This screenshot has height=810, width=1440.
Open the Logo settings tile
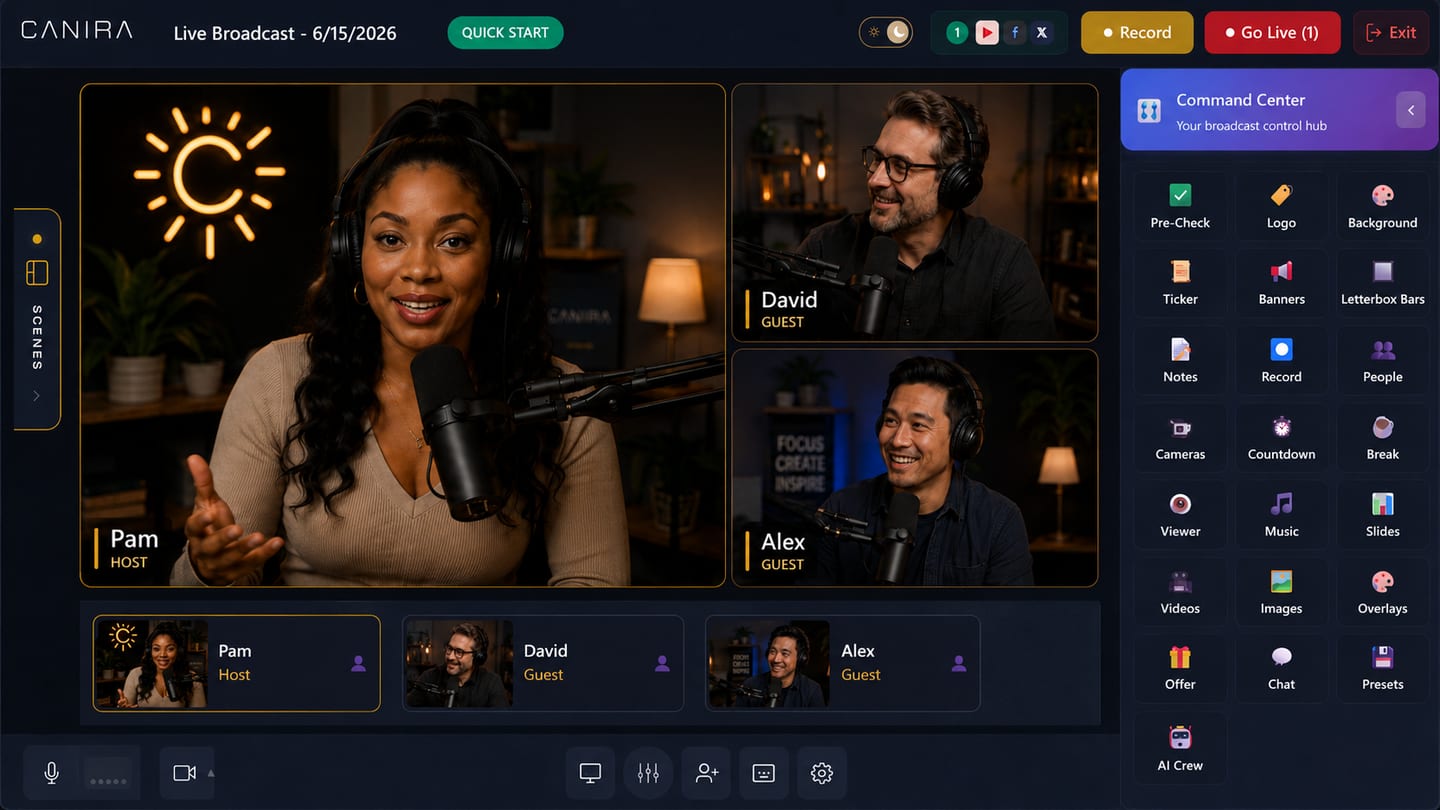1281,204
